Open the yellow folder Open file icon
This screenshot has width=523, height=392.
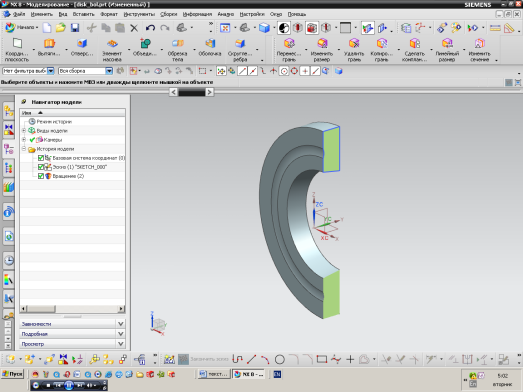[x=60, y=28]
